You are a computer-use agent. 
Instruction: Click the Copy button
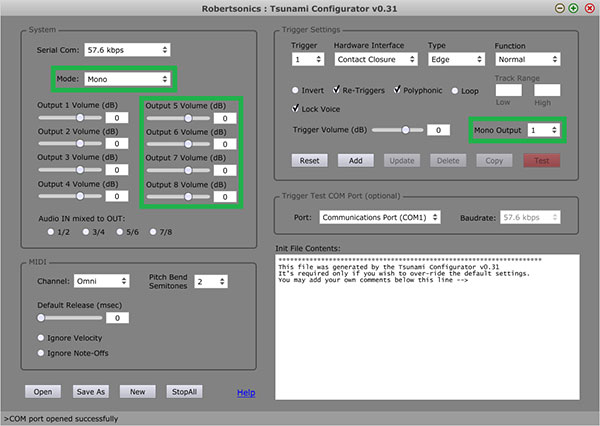(x=494, y=161)
